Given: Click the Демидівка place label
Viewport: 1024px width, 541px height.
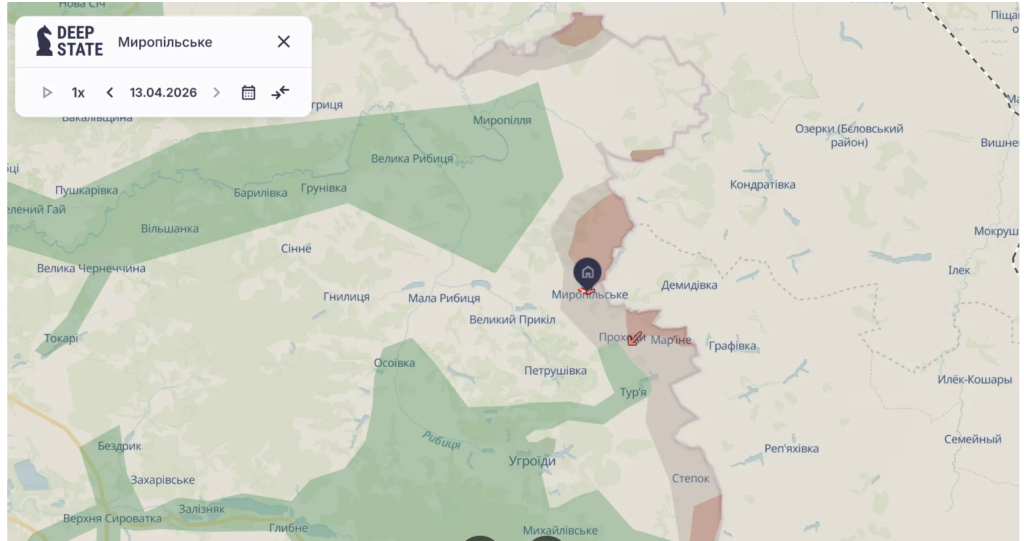Looking at the screenshot, I should point(689,285).
